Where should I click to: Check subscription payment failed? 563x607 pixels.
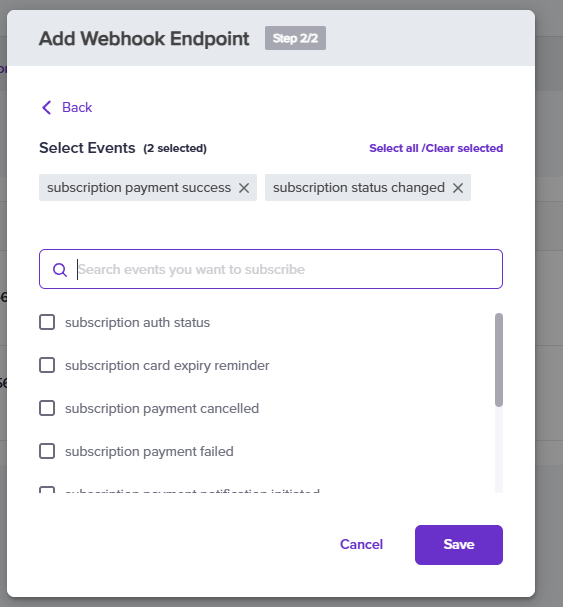[47, 451]
